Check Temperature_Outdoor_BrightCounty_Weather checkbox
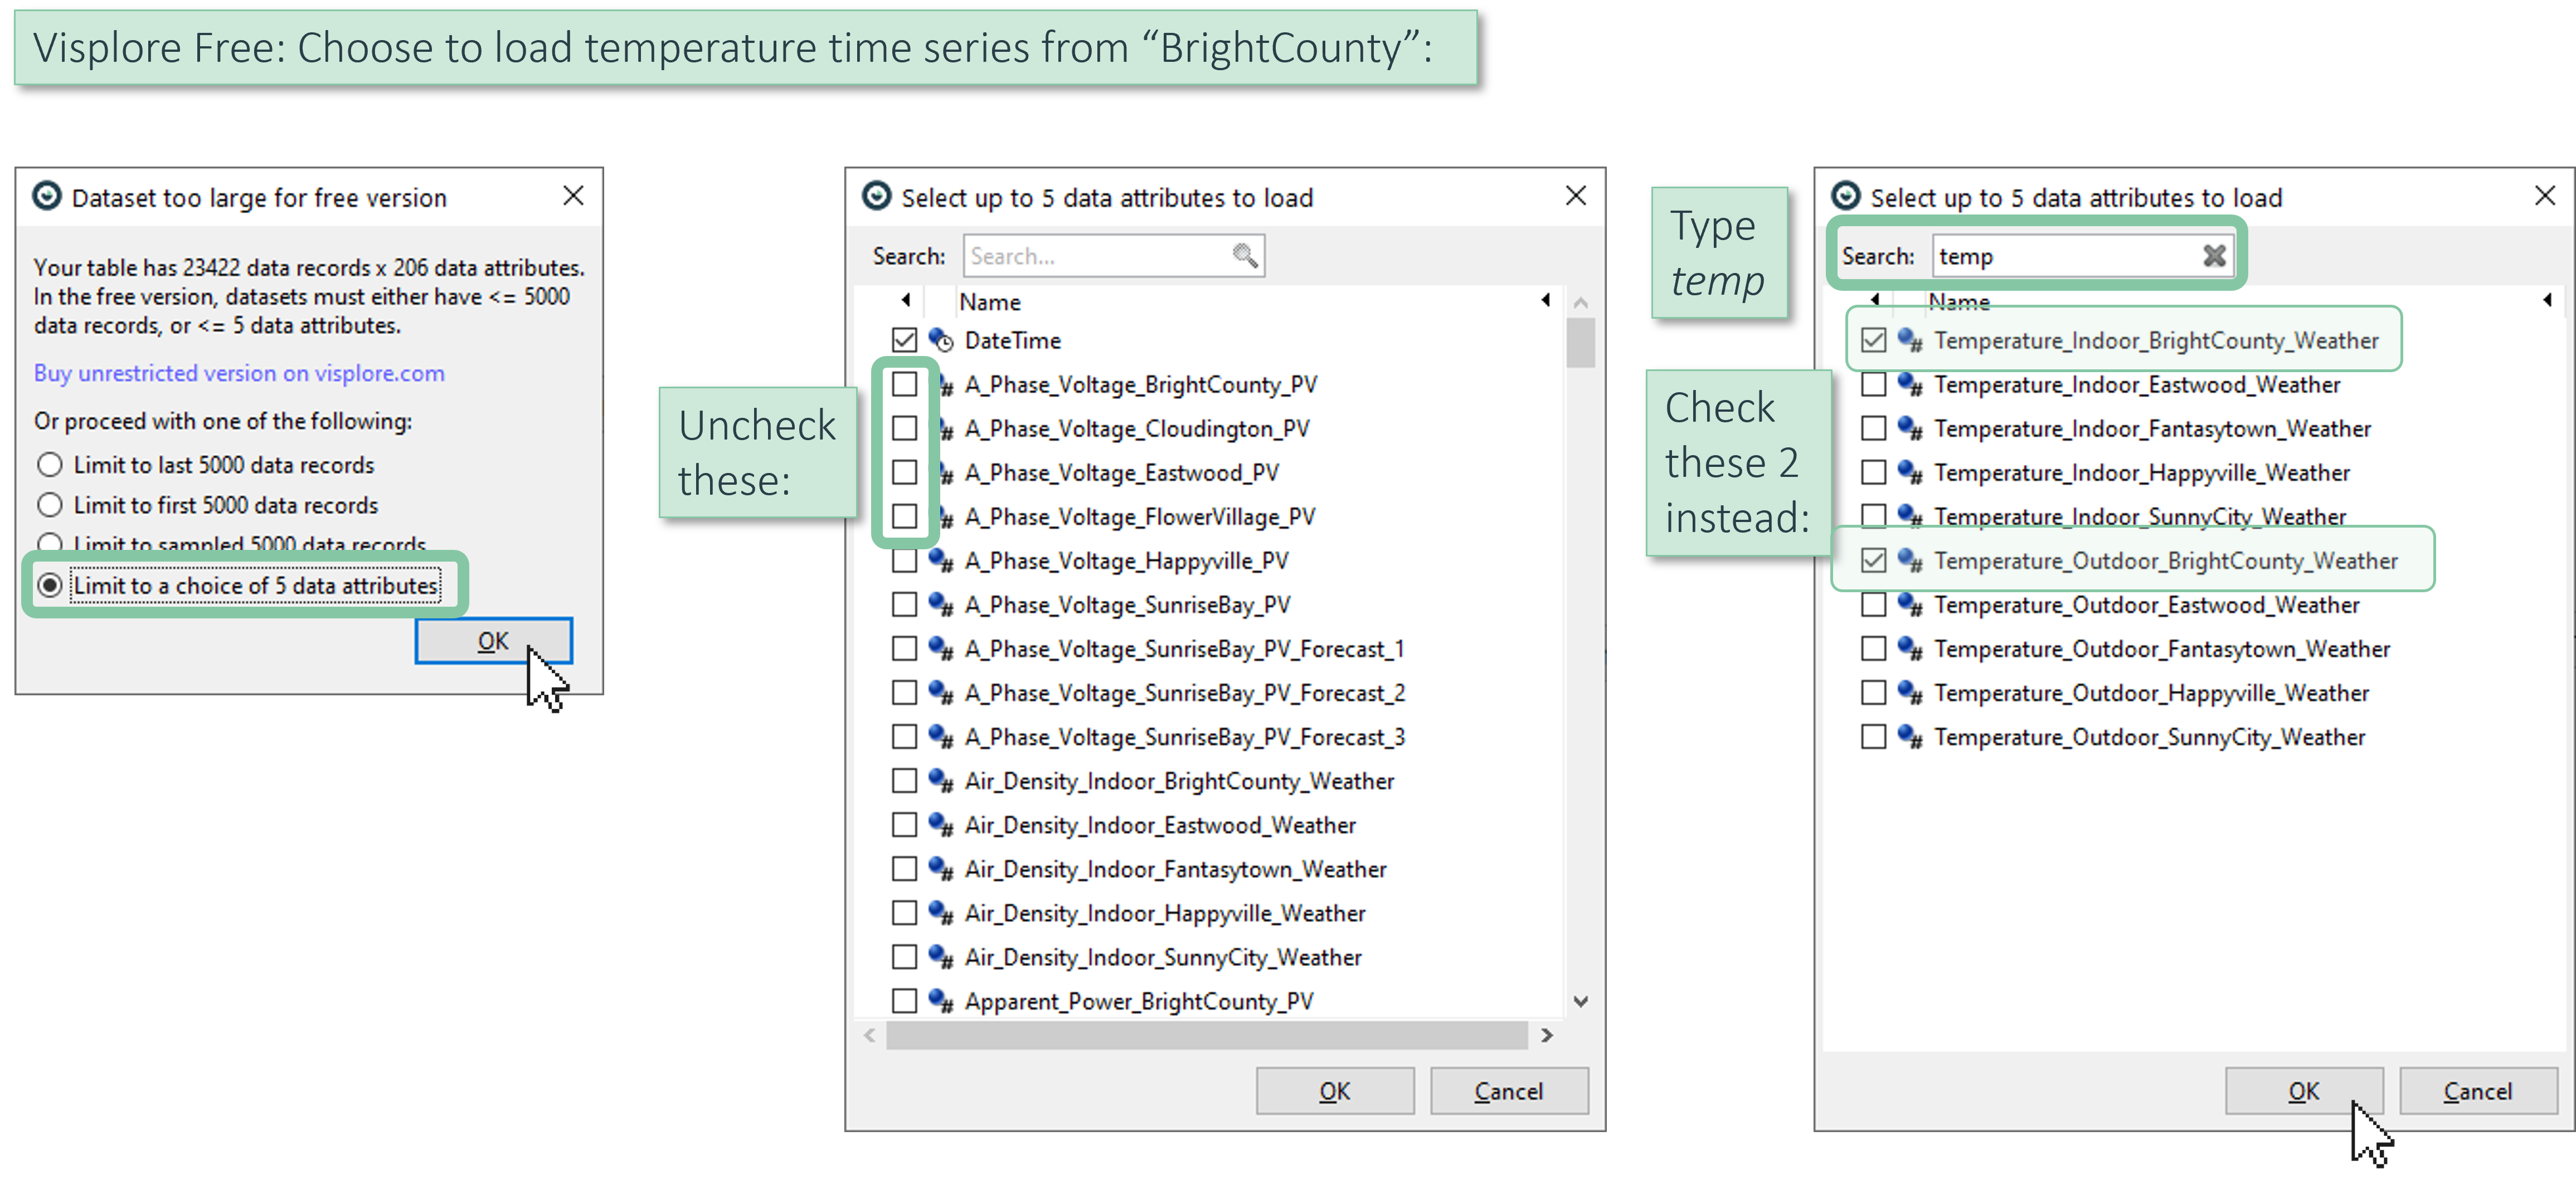Screen dimensions: 2576x1185 click(1873, 561)
